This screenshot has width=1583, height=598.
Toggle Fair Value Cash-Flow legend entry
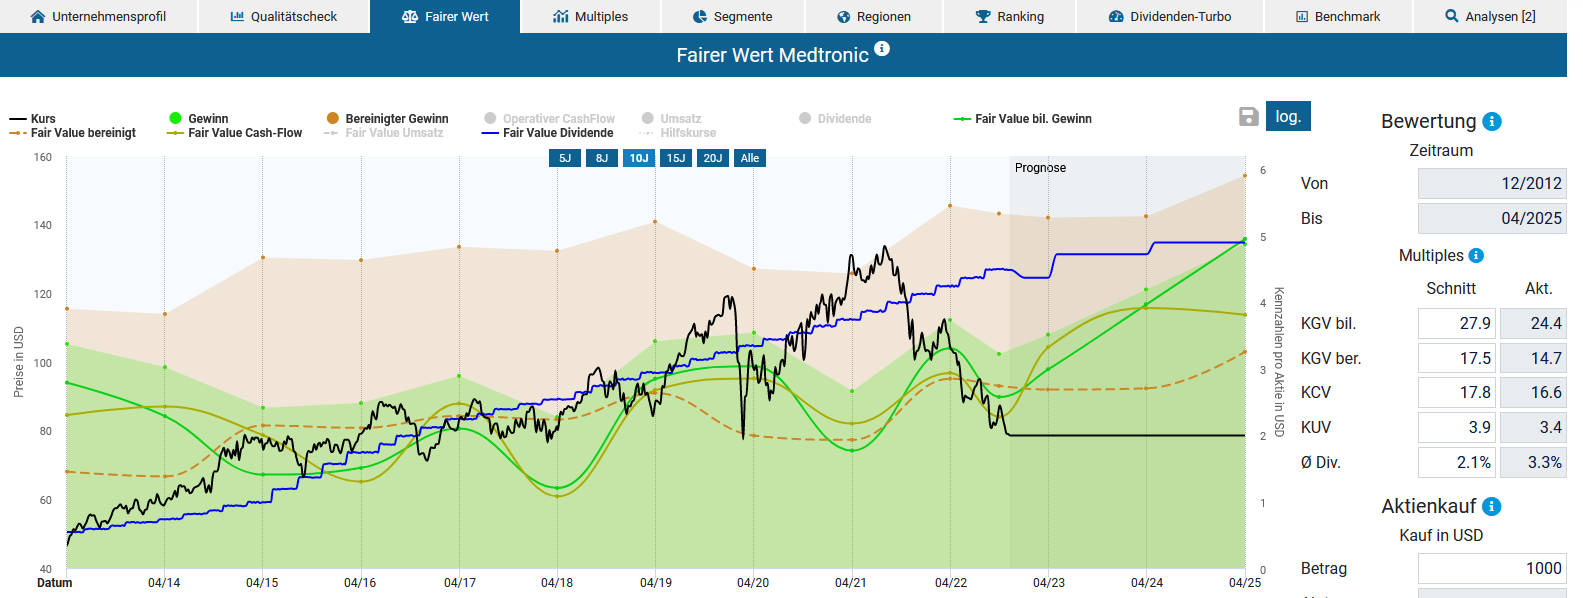[x=235, y=132]
